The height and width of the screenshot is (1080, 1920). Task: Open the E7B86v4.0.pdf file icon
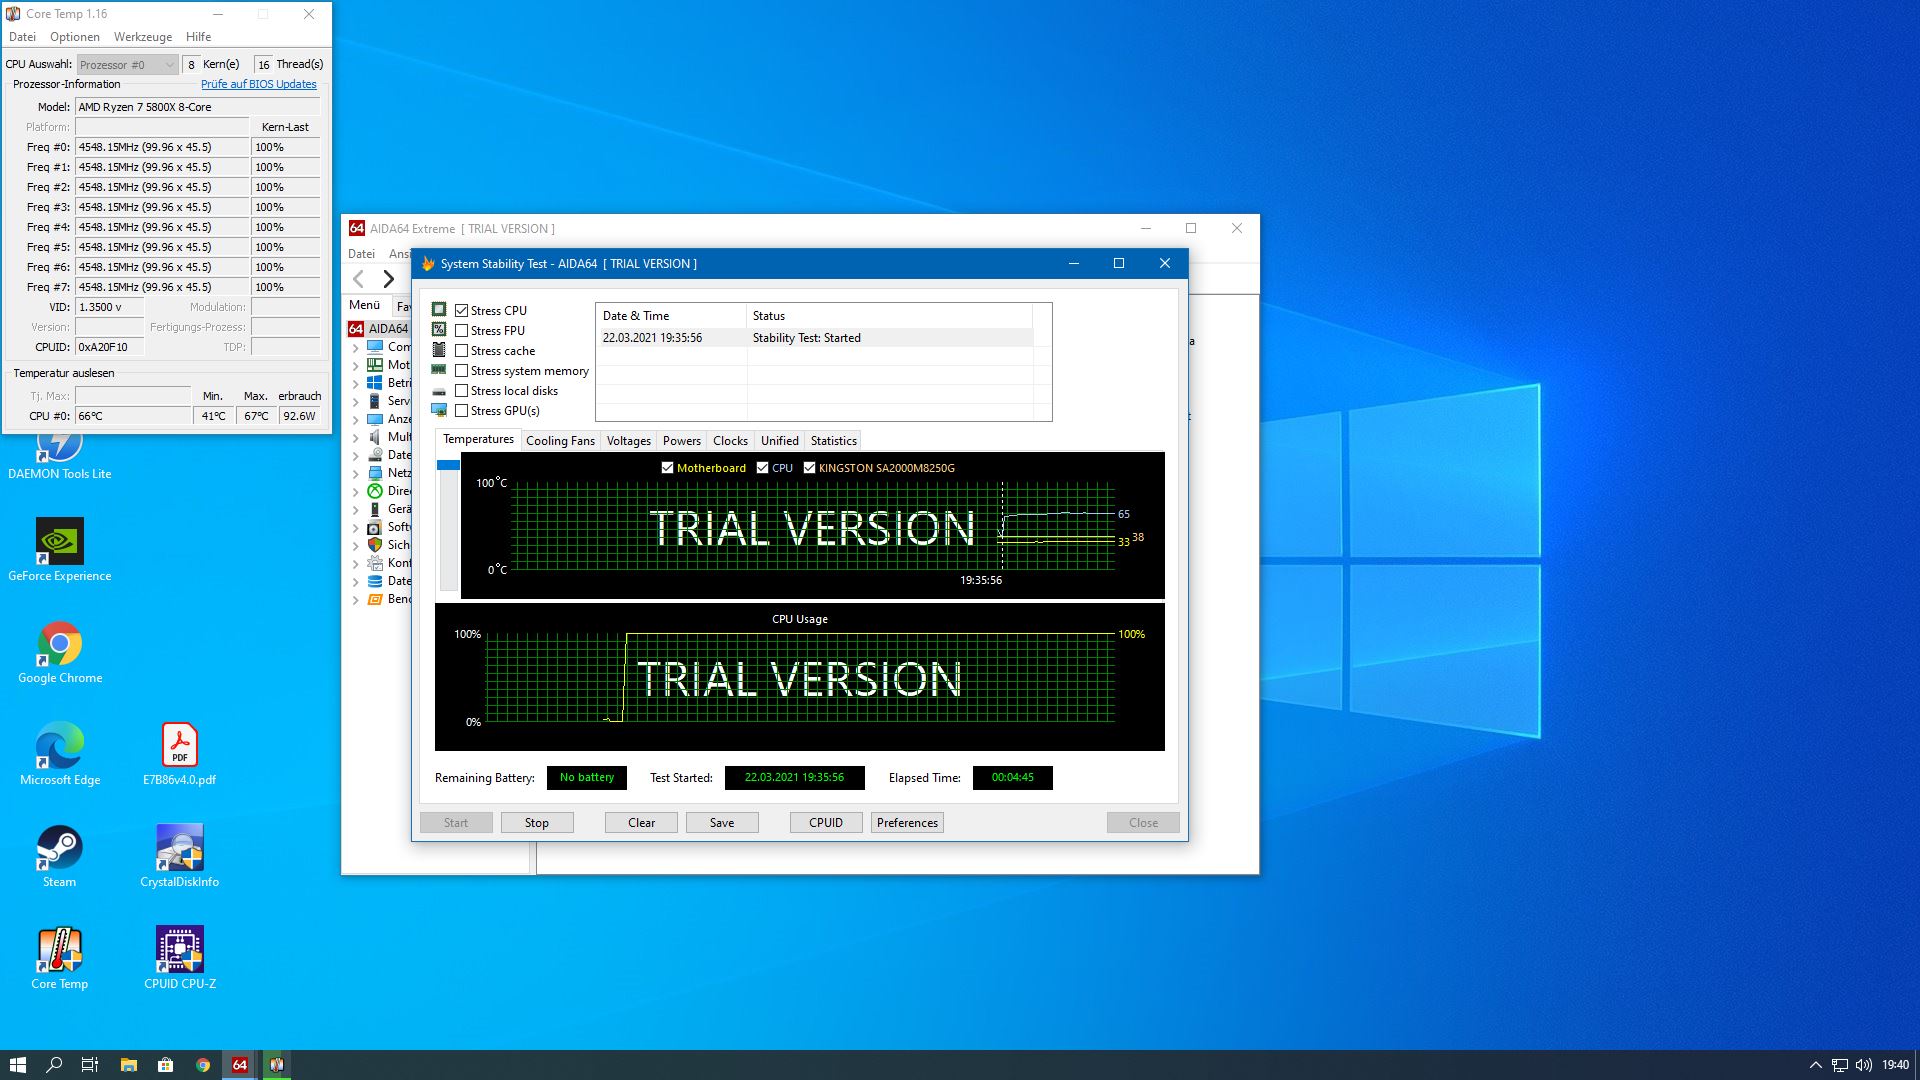pos(180,747)
